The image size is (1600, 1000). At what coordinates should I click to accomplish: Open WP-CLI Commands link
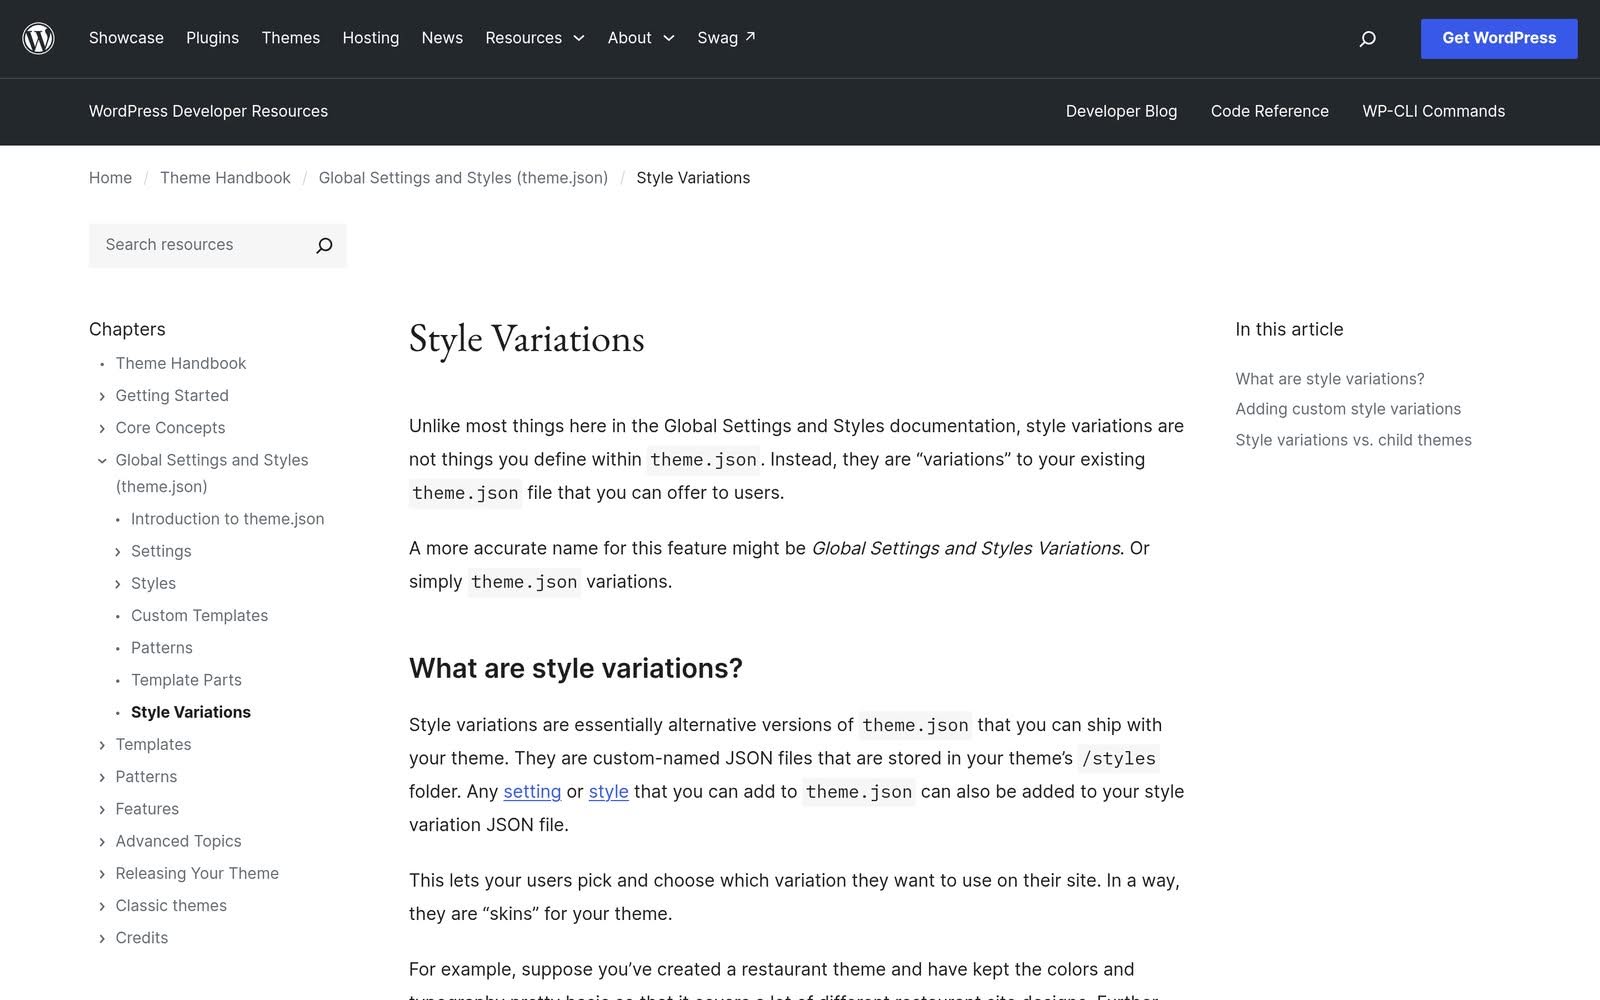[1433, 111]
